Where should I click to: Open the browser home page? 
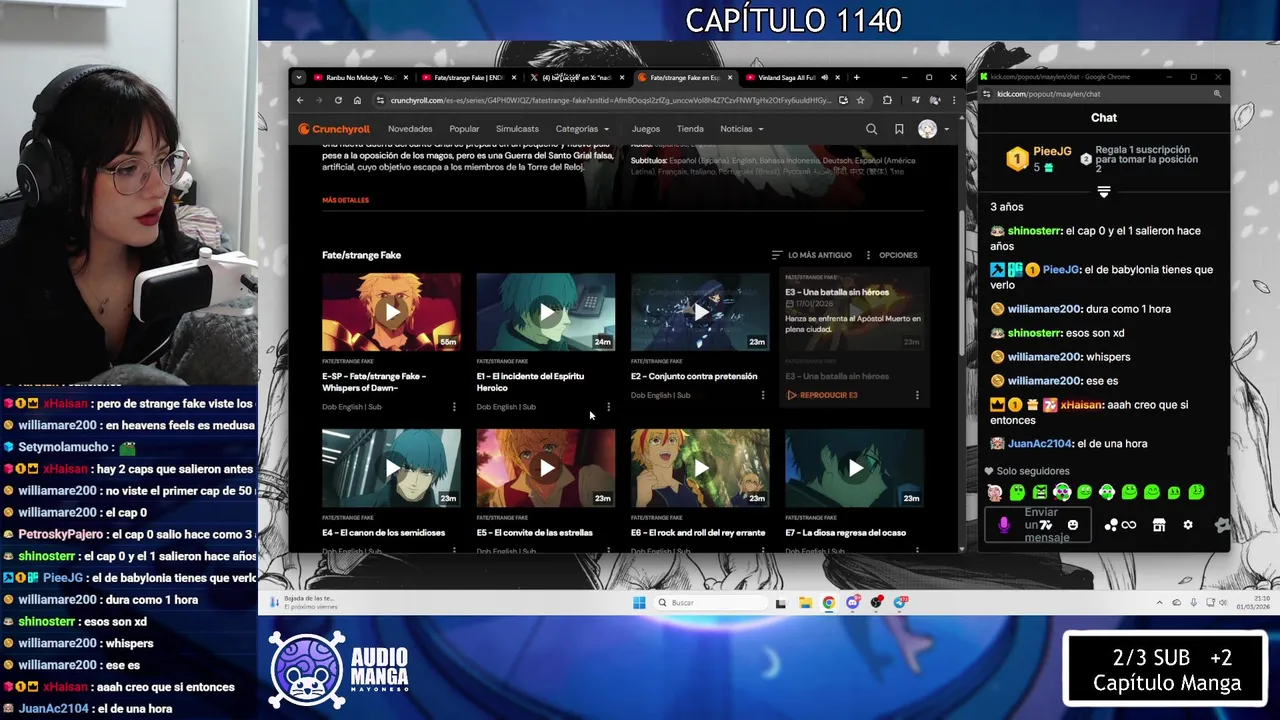click(357, 100)
